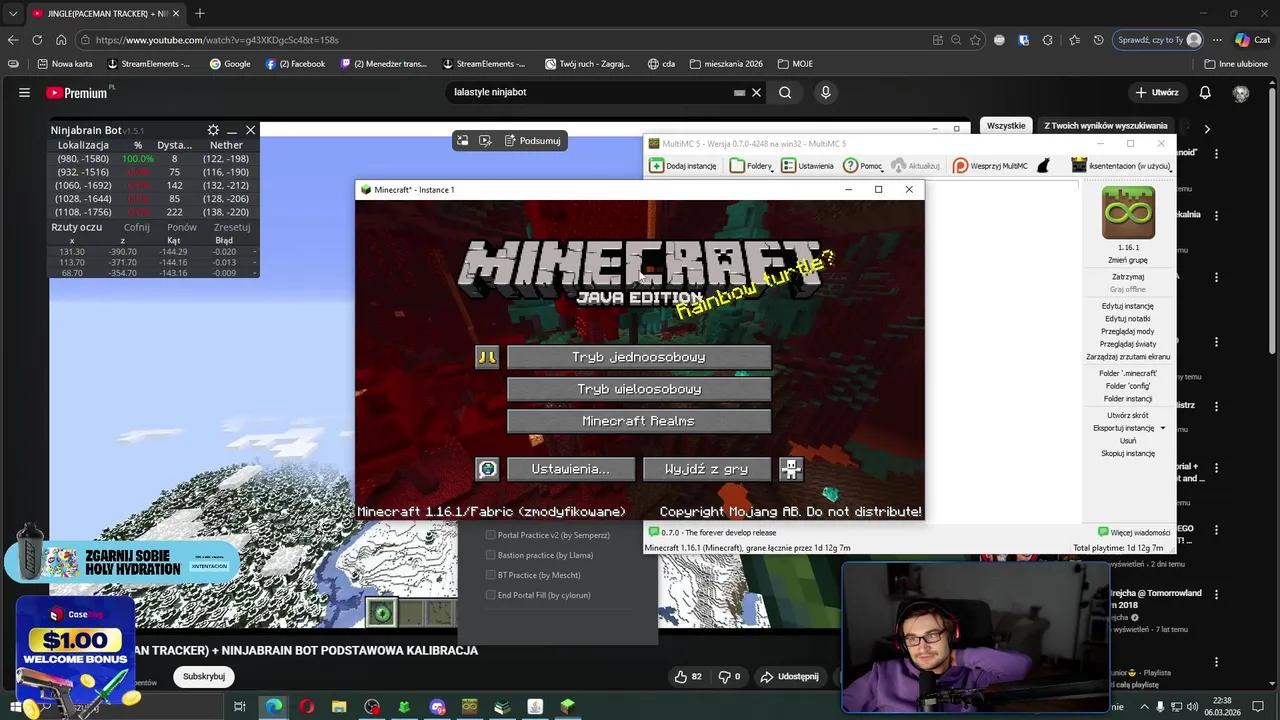Image resolution: width=1280 pixels, height=720 pixels.
Task: Open Opera from the taskbar
Action: pyautogui.click(x=306, y=707)
